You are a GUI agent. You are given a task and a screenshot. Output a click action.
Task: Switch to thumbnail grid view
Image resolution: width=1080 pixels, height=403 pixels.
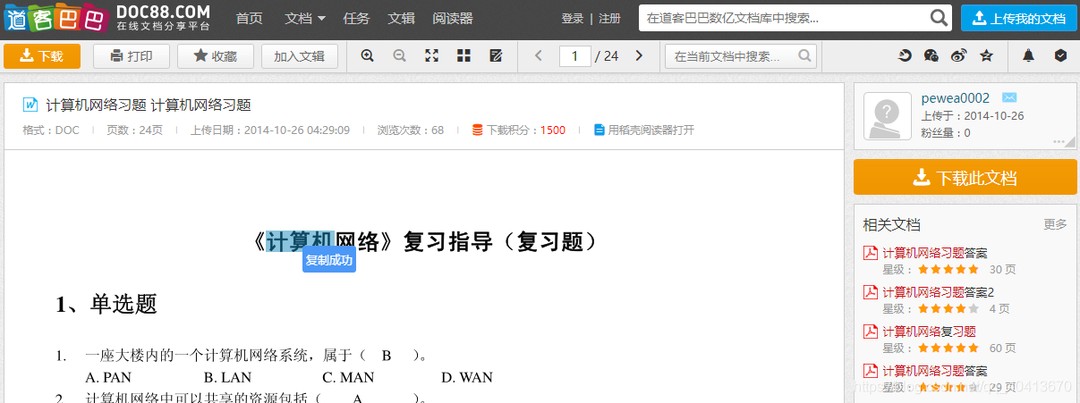point(464,56)
